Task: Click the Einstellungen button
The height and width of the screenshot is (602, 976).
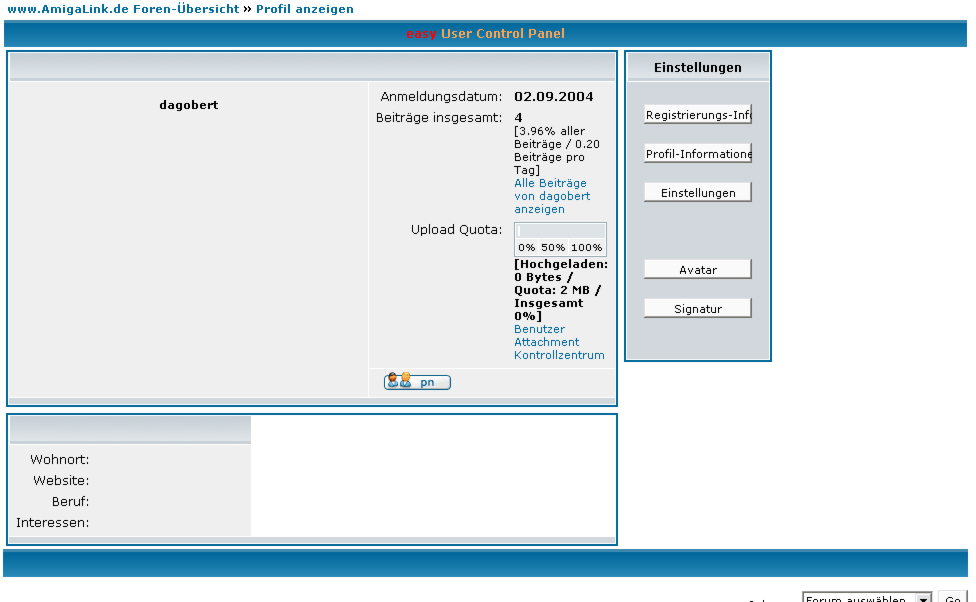Action: click(x=698, y=192)
